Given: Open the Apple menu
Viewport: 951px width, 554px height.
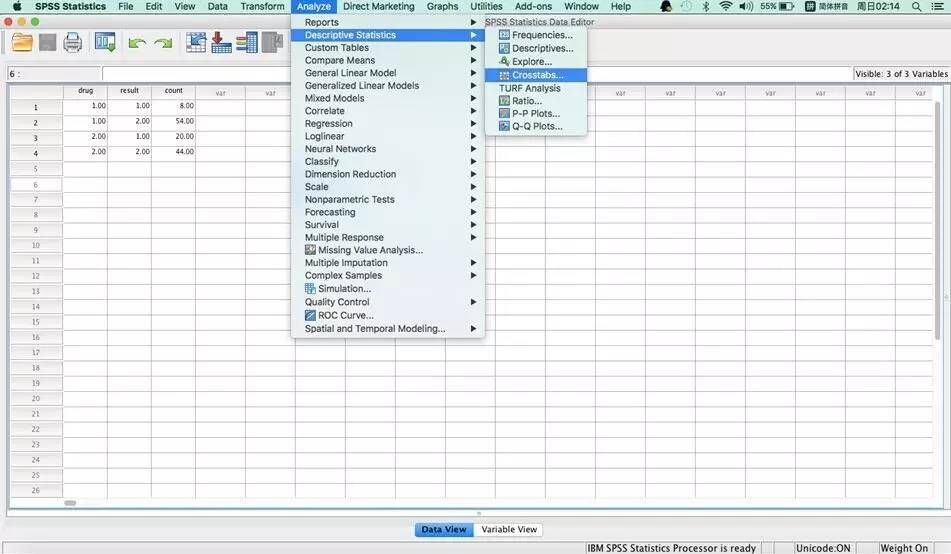Looking at the screenshot, I should point(17,7).
